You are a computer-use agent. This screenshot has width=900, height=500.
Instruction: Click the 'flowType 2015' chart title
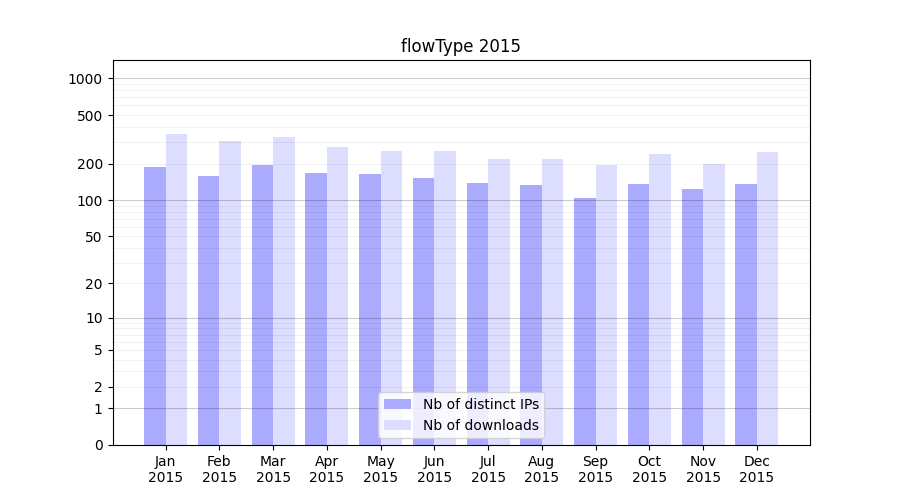460,46
